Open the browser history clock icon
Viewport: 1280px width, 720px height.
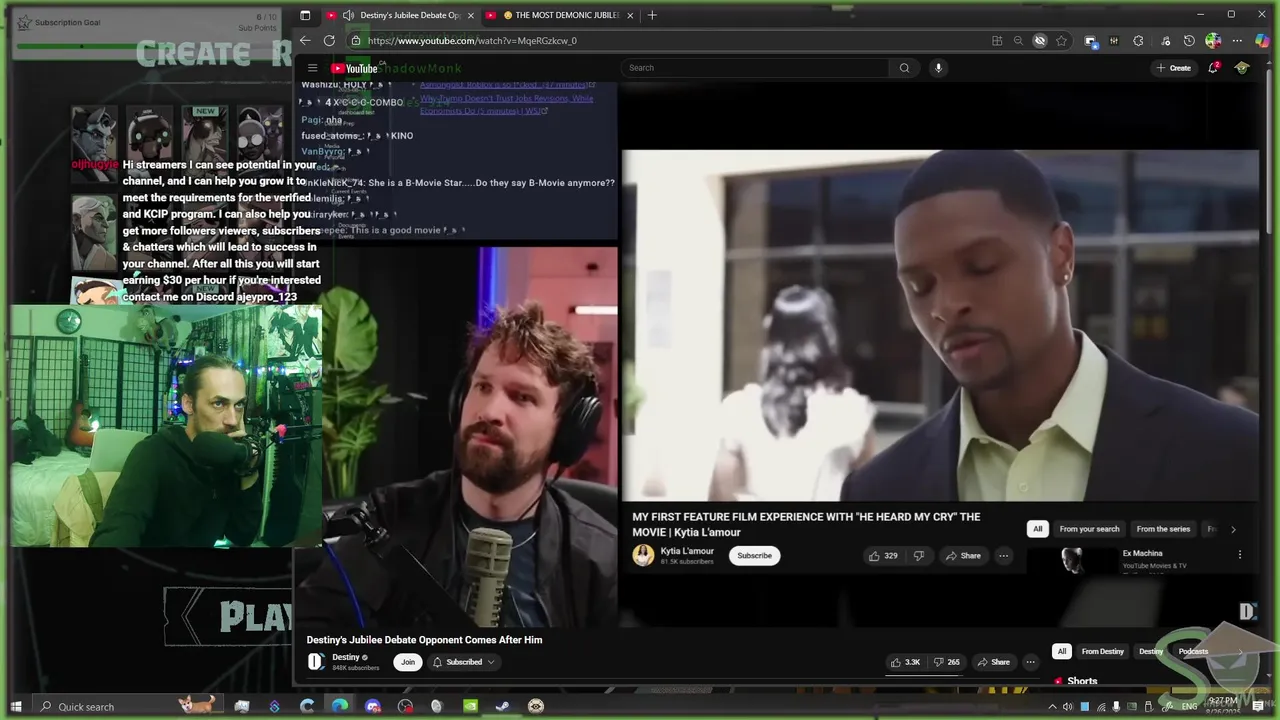(x=1189, y=41)
